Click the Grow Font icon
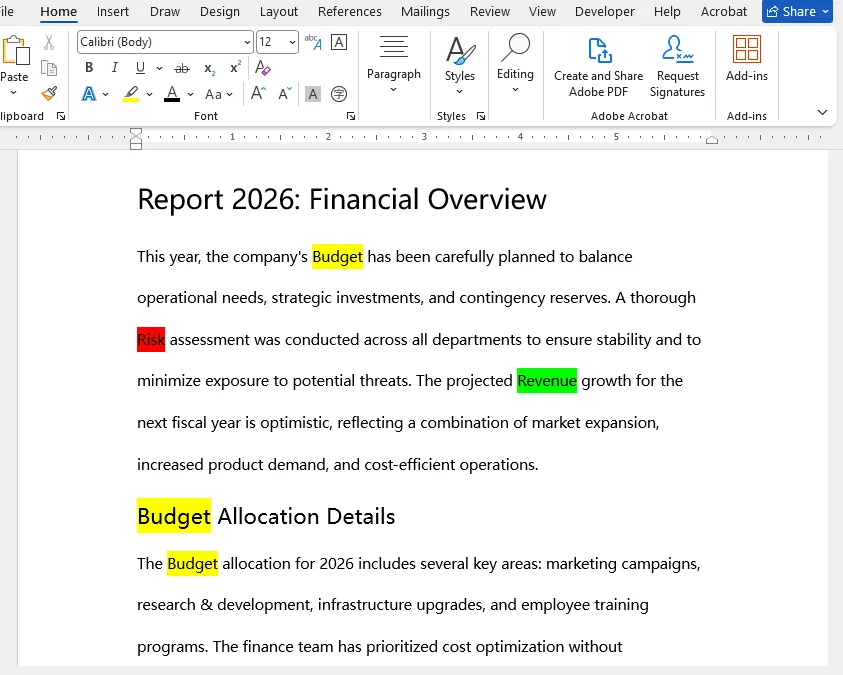The height and width of the screenshot is (675, 843). pos(255,93)
